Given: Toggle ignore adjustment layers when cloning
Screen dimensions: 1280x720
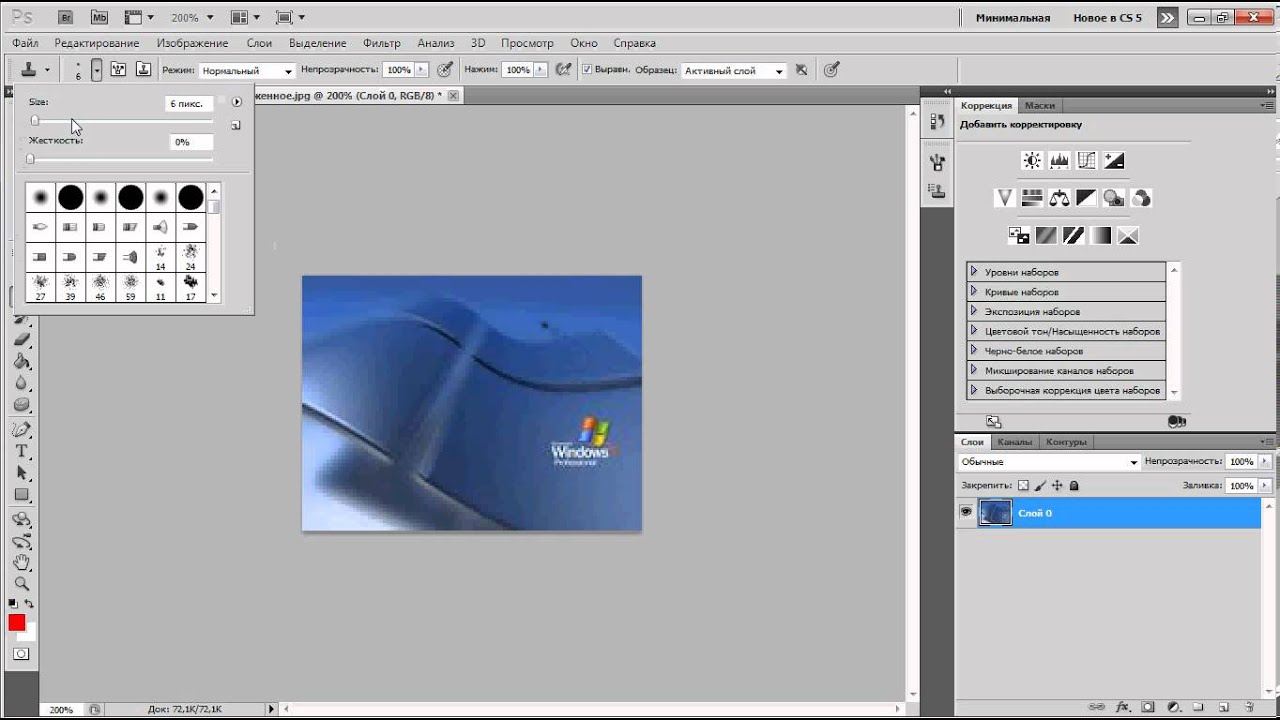Looking at the screenshot, I should 800,70.
